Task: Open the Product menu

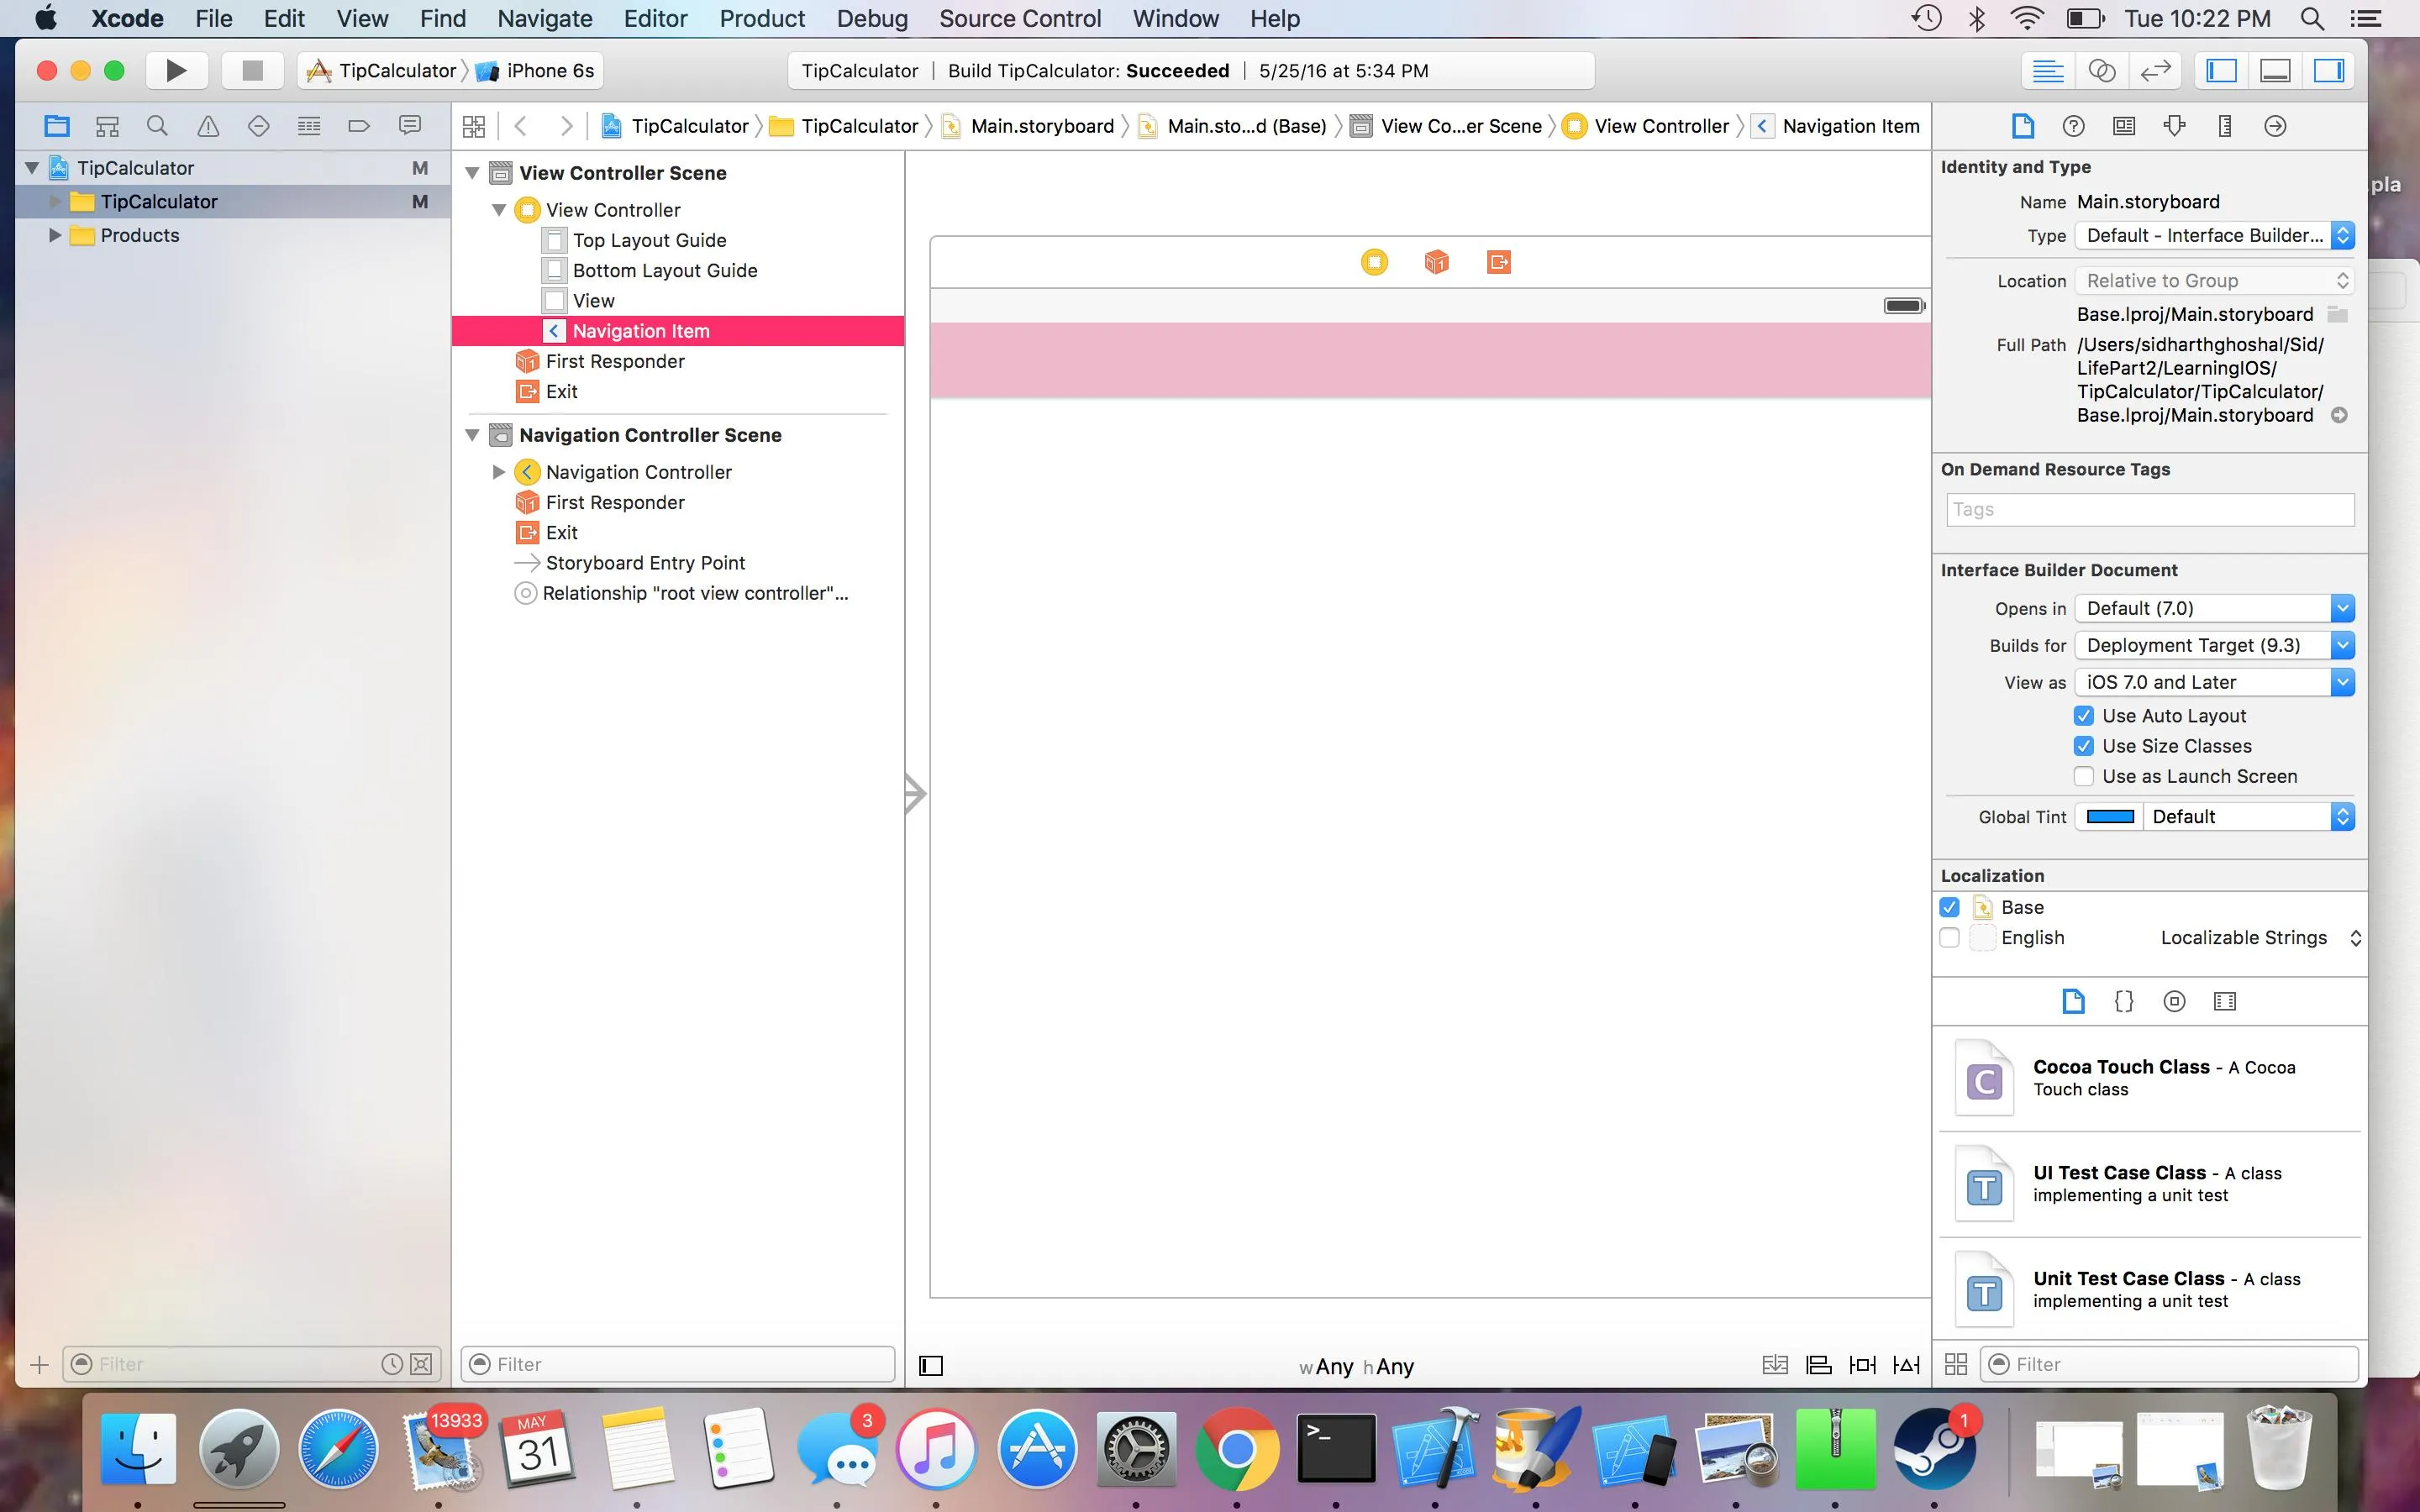Action: pyautogui.click(x=761, y=18)
